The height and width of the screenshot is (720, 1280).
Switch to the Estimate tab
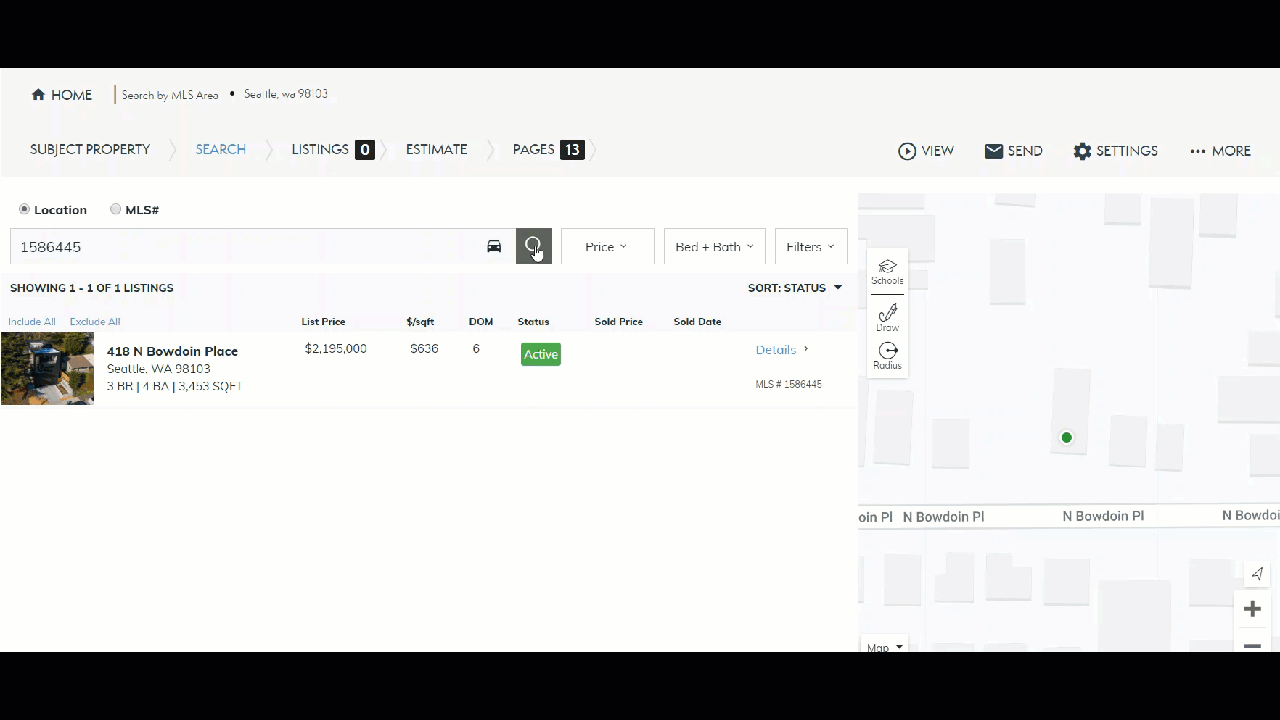(436, 149)
